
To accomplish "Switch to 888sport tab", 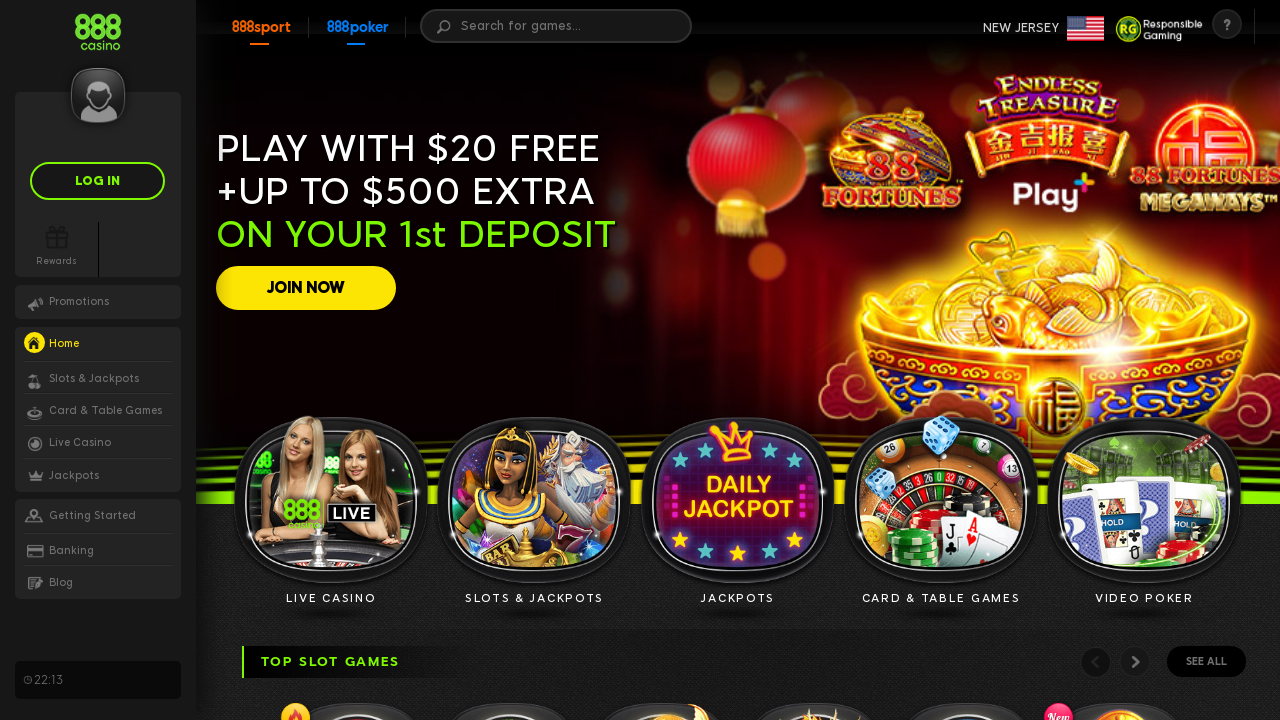I will [261, 27].
